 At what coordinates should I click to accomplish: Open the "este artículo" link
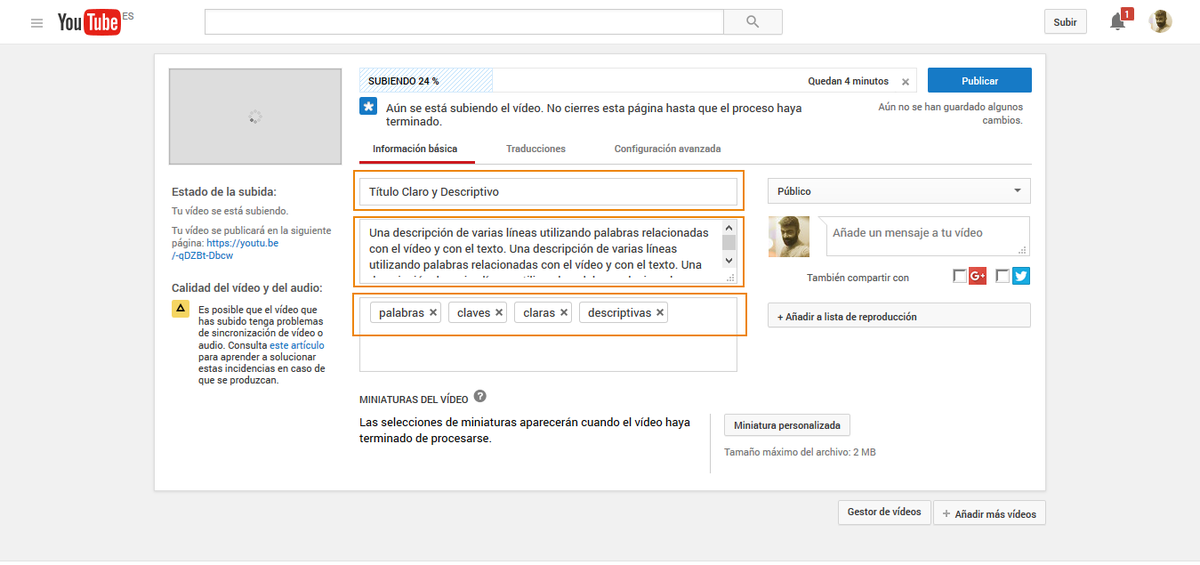(297, 345)
